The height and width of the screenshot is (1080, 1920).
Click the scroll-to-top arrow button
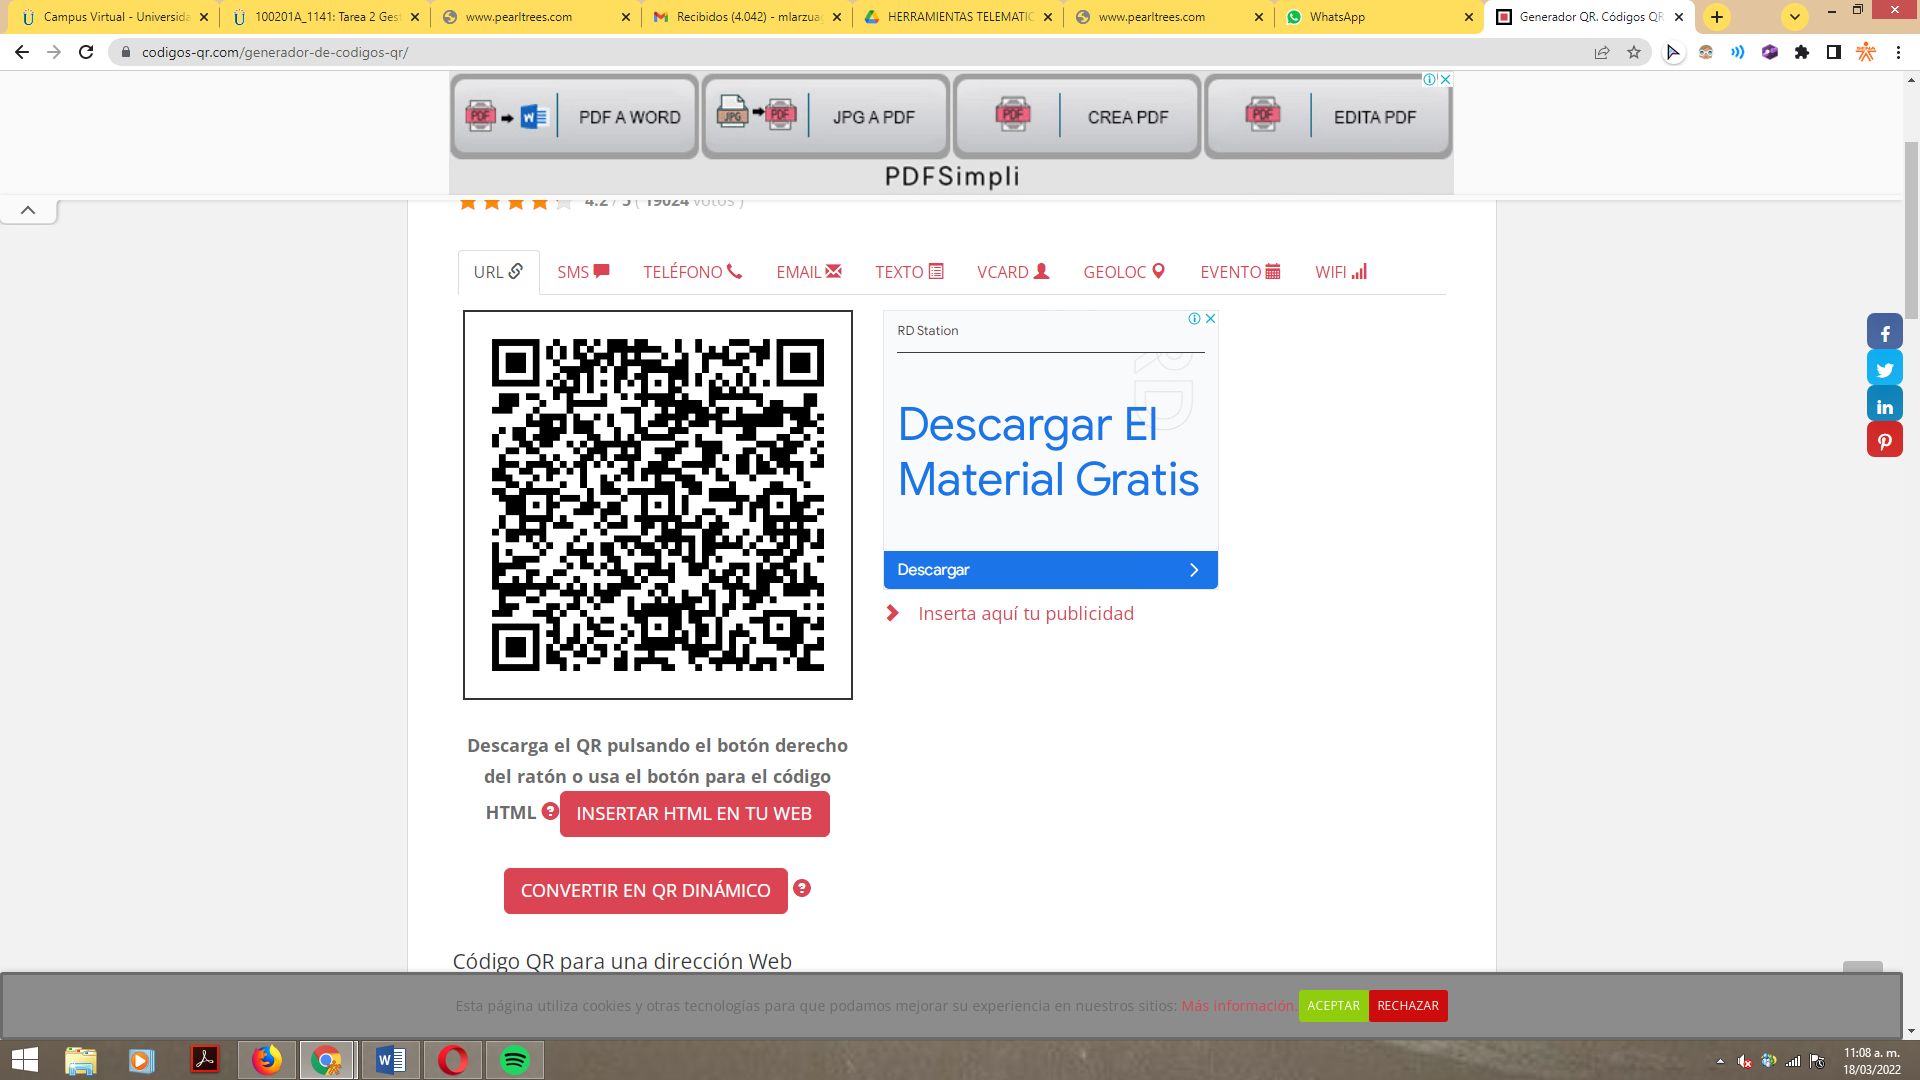[28, 208]
